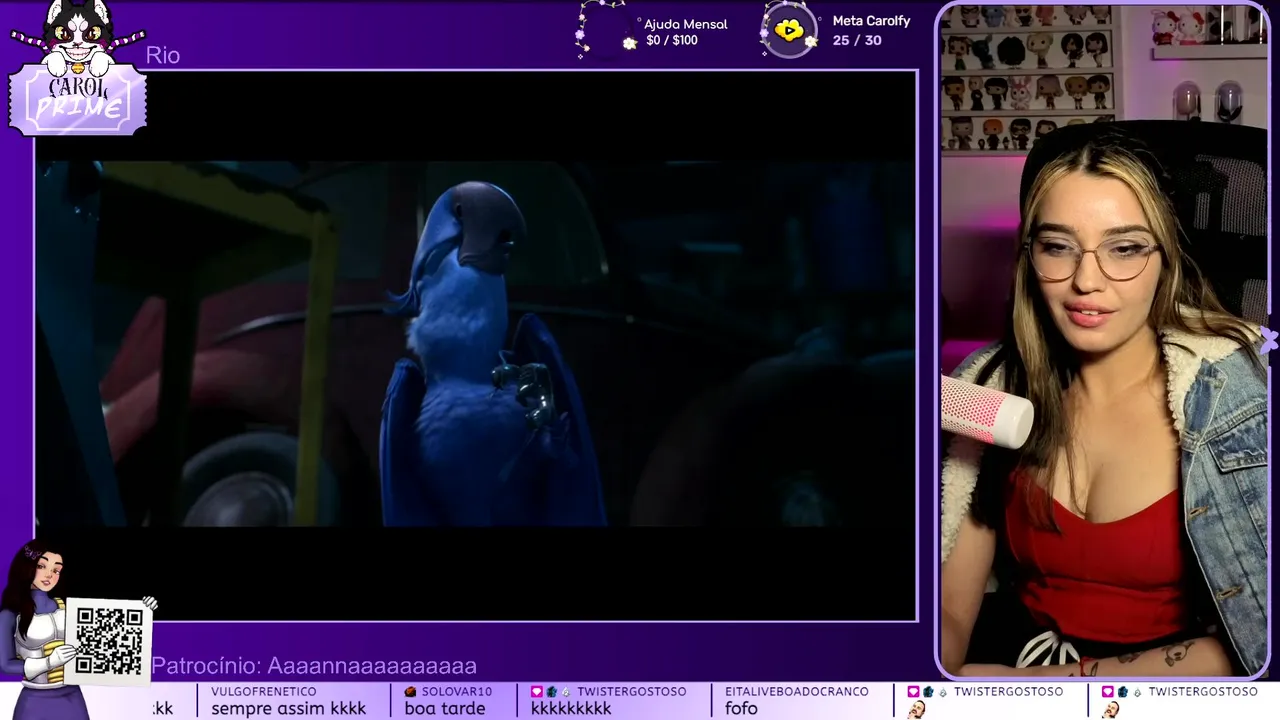This screenshot has height=720, width=1280.
Task: Click the 'Meta Carolfy' goal label
Action: [871, 21]
